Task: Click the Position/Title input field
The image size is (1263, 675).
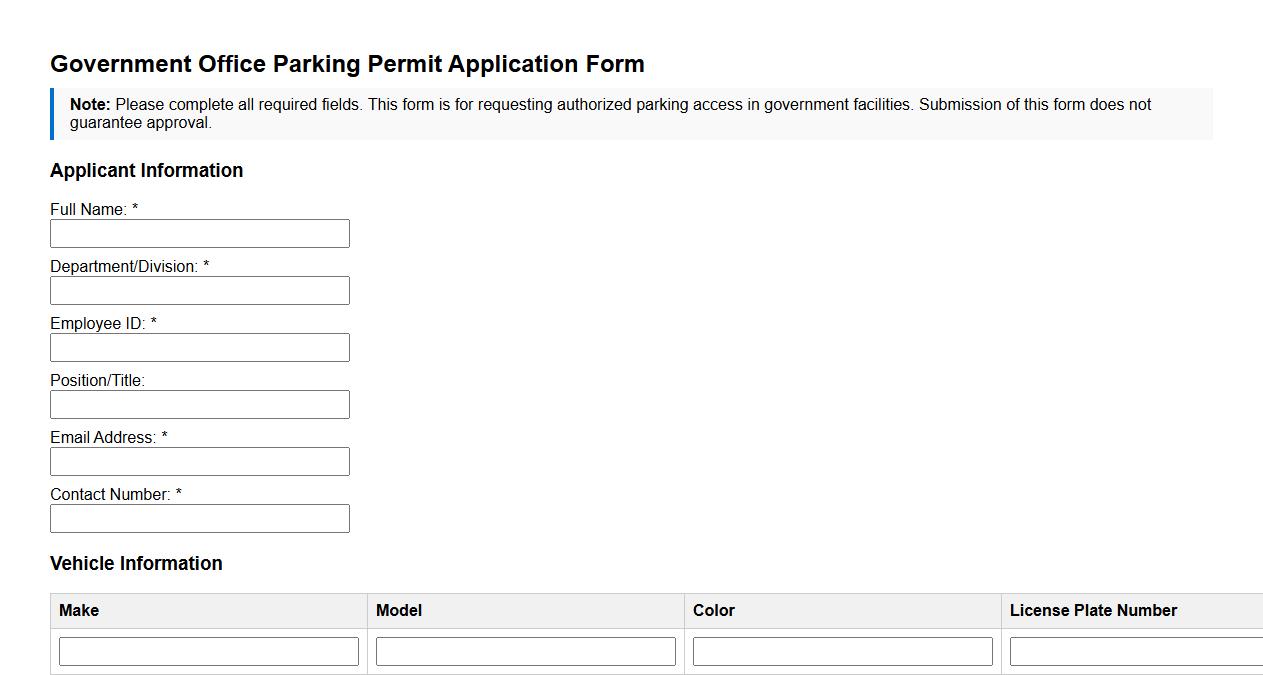Action: [x=200, y=404]
